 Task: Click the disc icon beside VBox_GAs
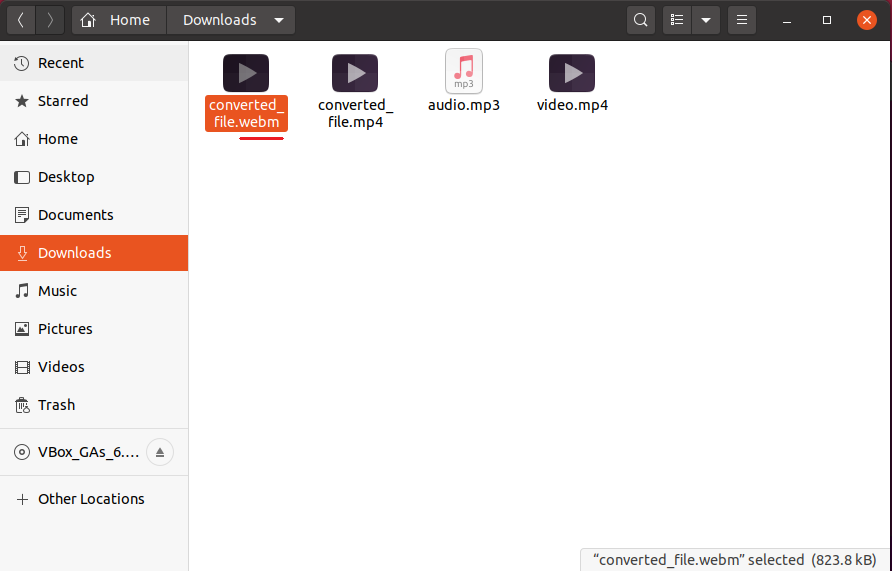coord(22,452)
